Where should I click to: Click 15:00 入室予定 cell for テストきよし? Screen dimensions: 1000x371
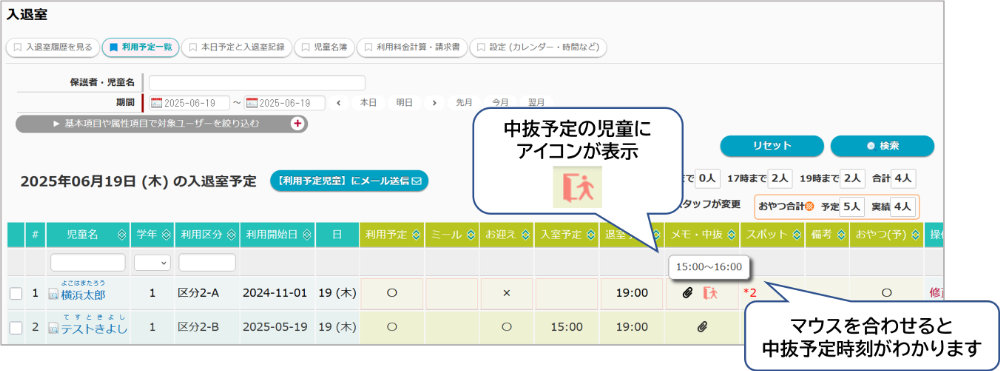pos(566,327)
